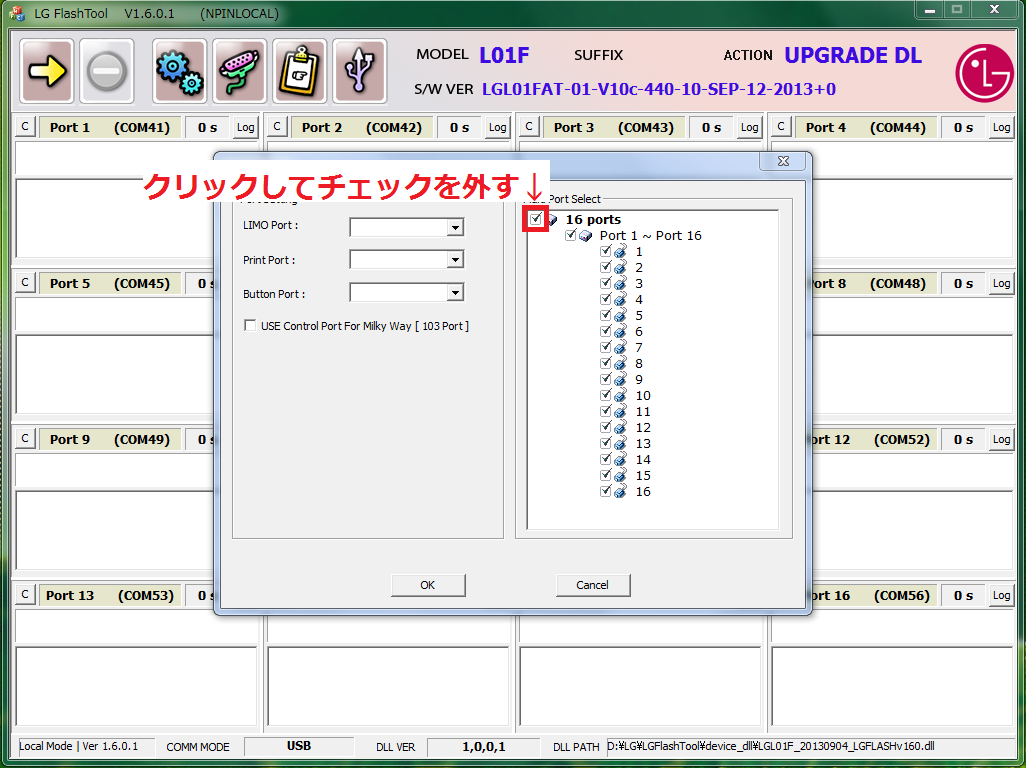Click the C button for Port 2

point(277,127)
